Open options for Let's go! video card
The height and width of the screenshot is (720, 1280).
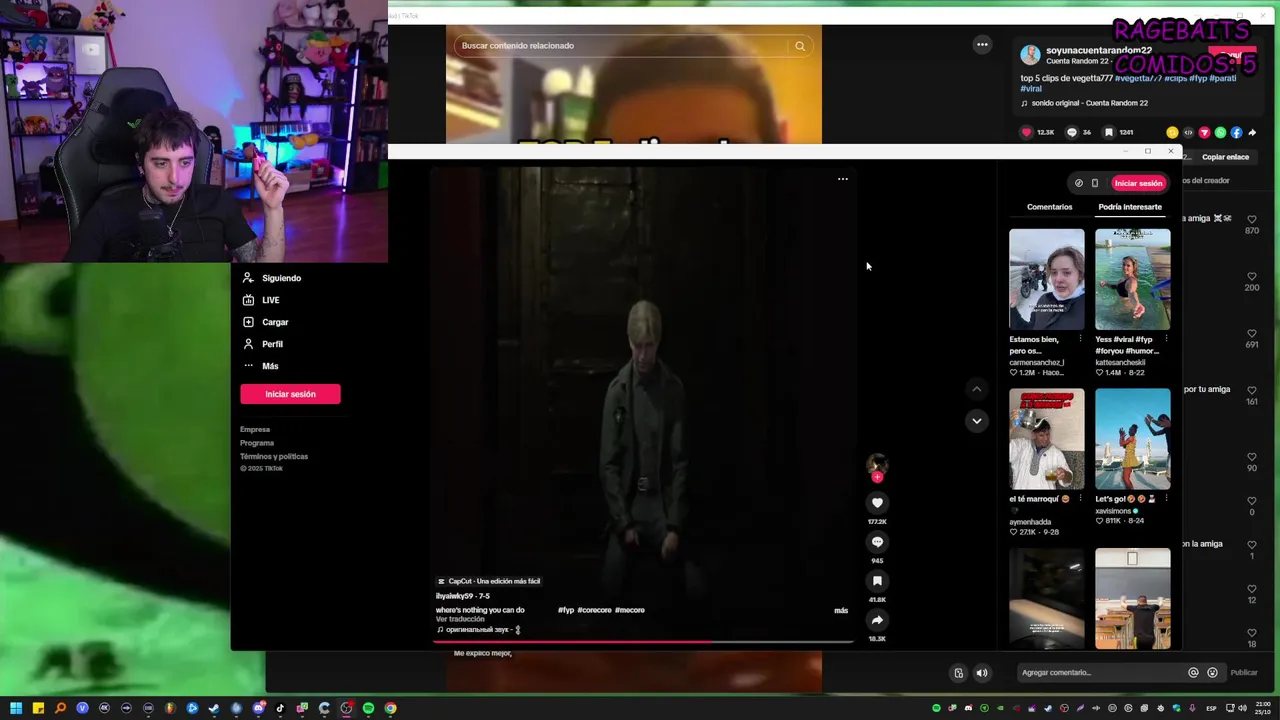tap(1166, 499)
